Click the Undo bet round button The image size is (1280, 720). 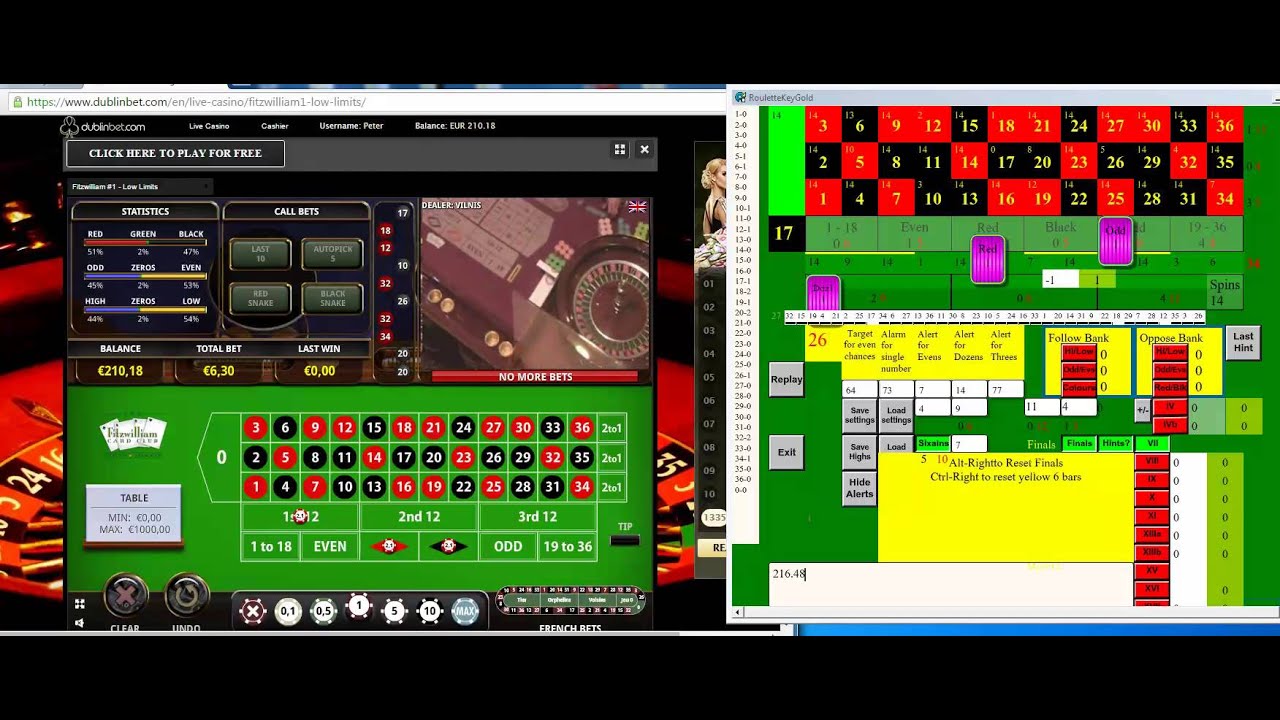pos(186,597)
